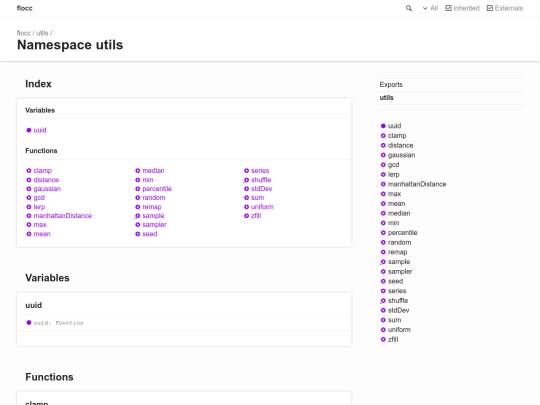
Task: Open uniform function in index
Action: pos(262,207)
